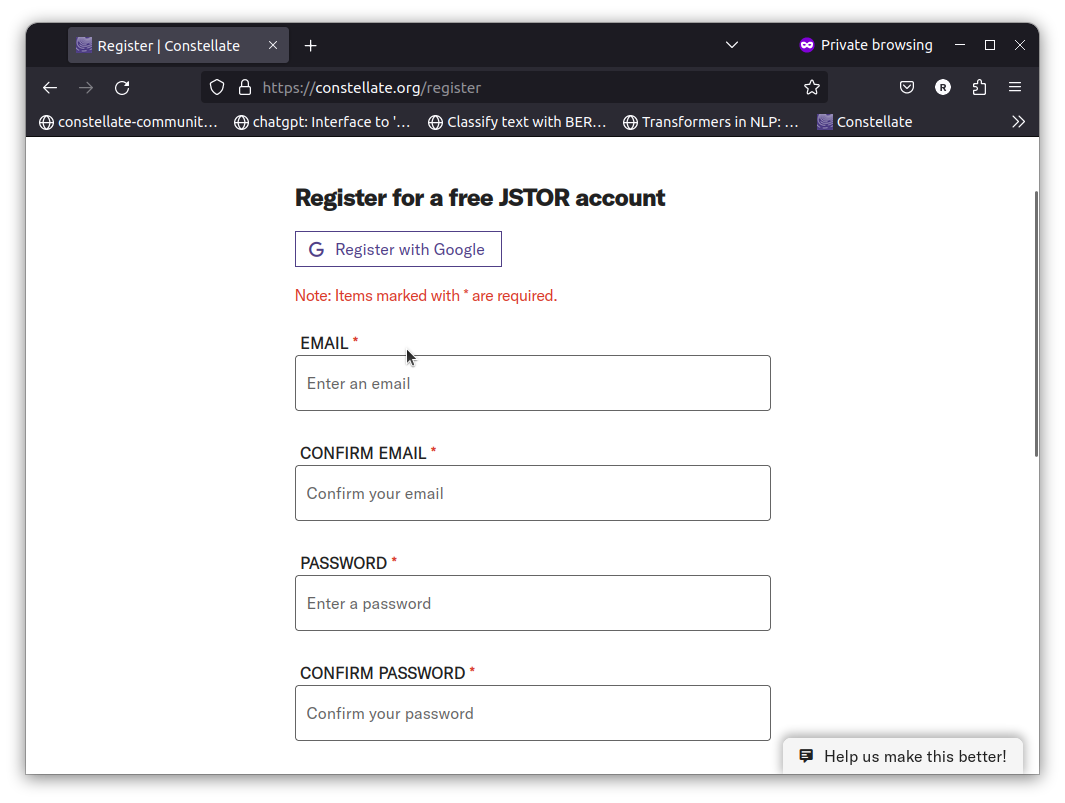The width and height of the screenshot is (1065, 803).
Task: Focus the Enter a password field
Action: point(532,603)
